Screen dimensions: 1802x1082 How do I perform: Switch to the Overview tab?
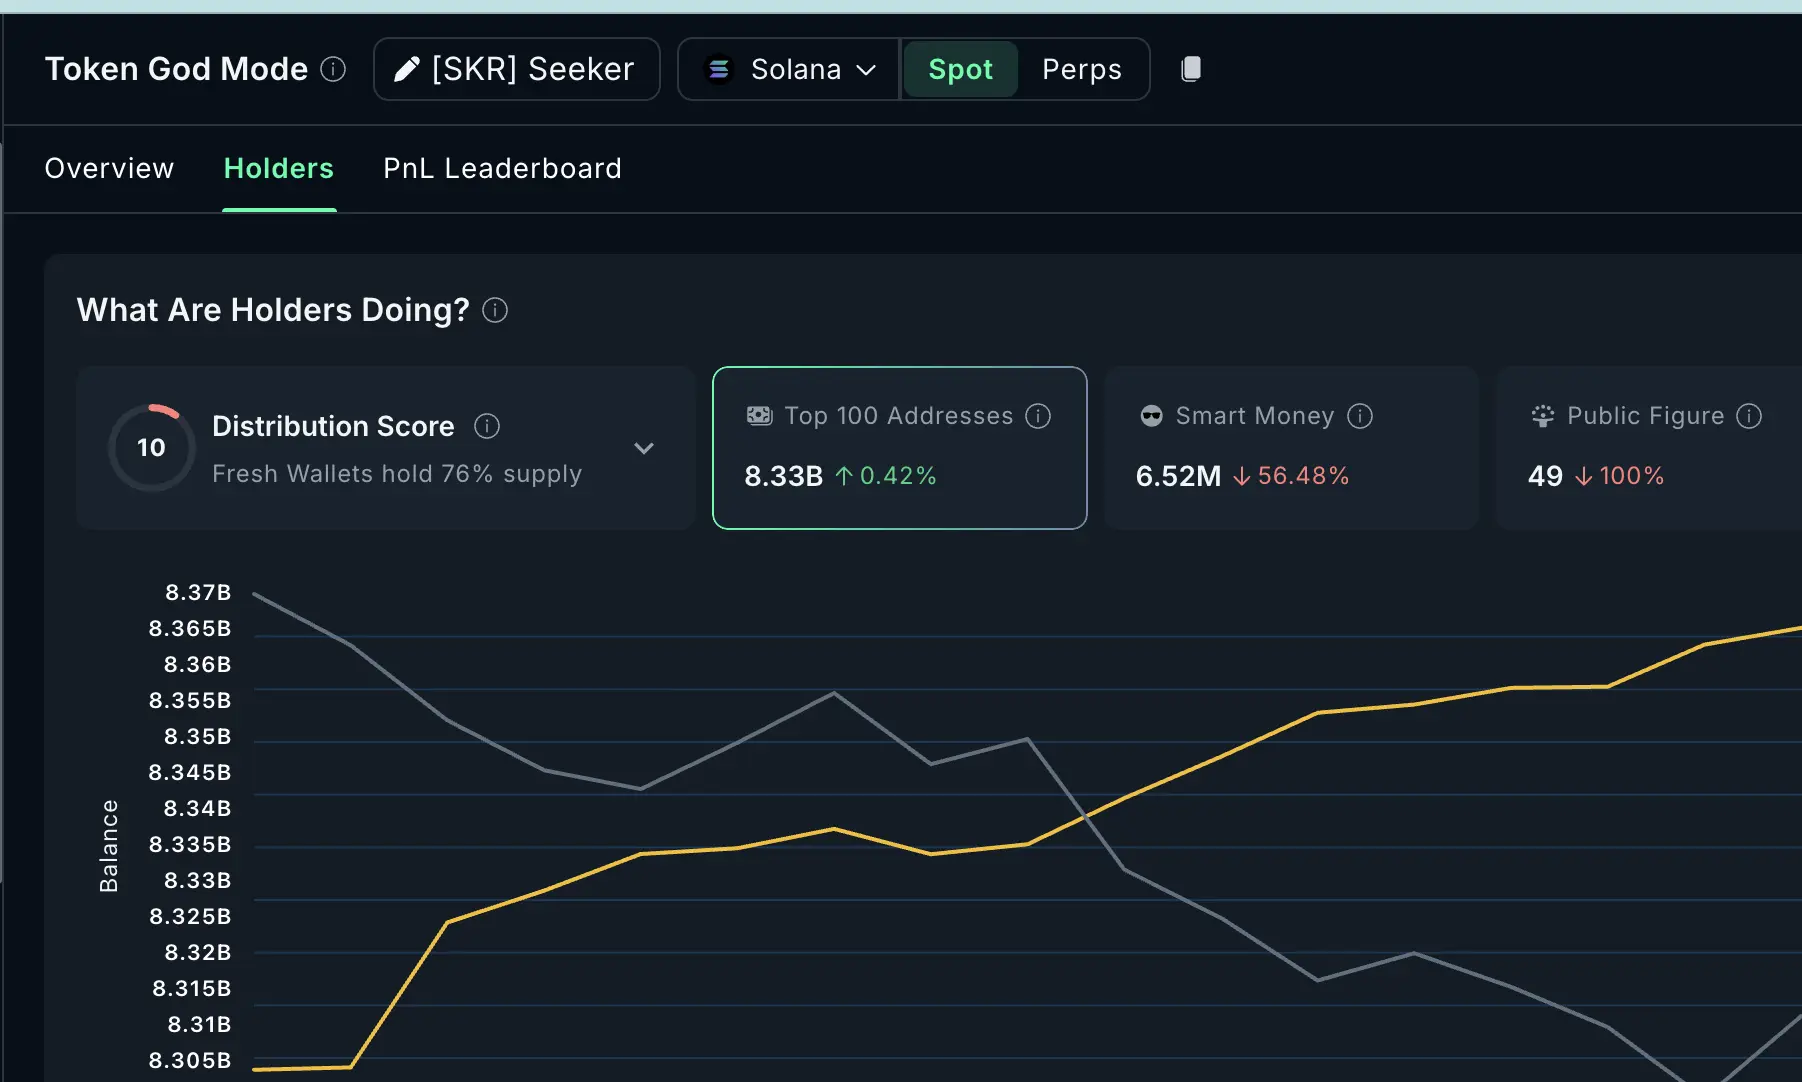coord(108,168)
